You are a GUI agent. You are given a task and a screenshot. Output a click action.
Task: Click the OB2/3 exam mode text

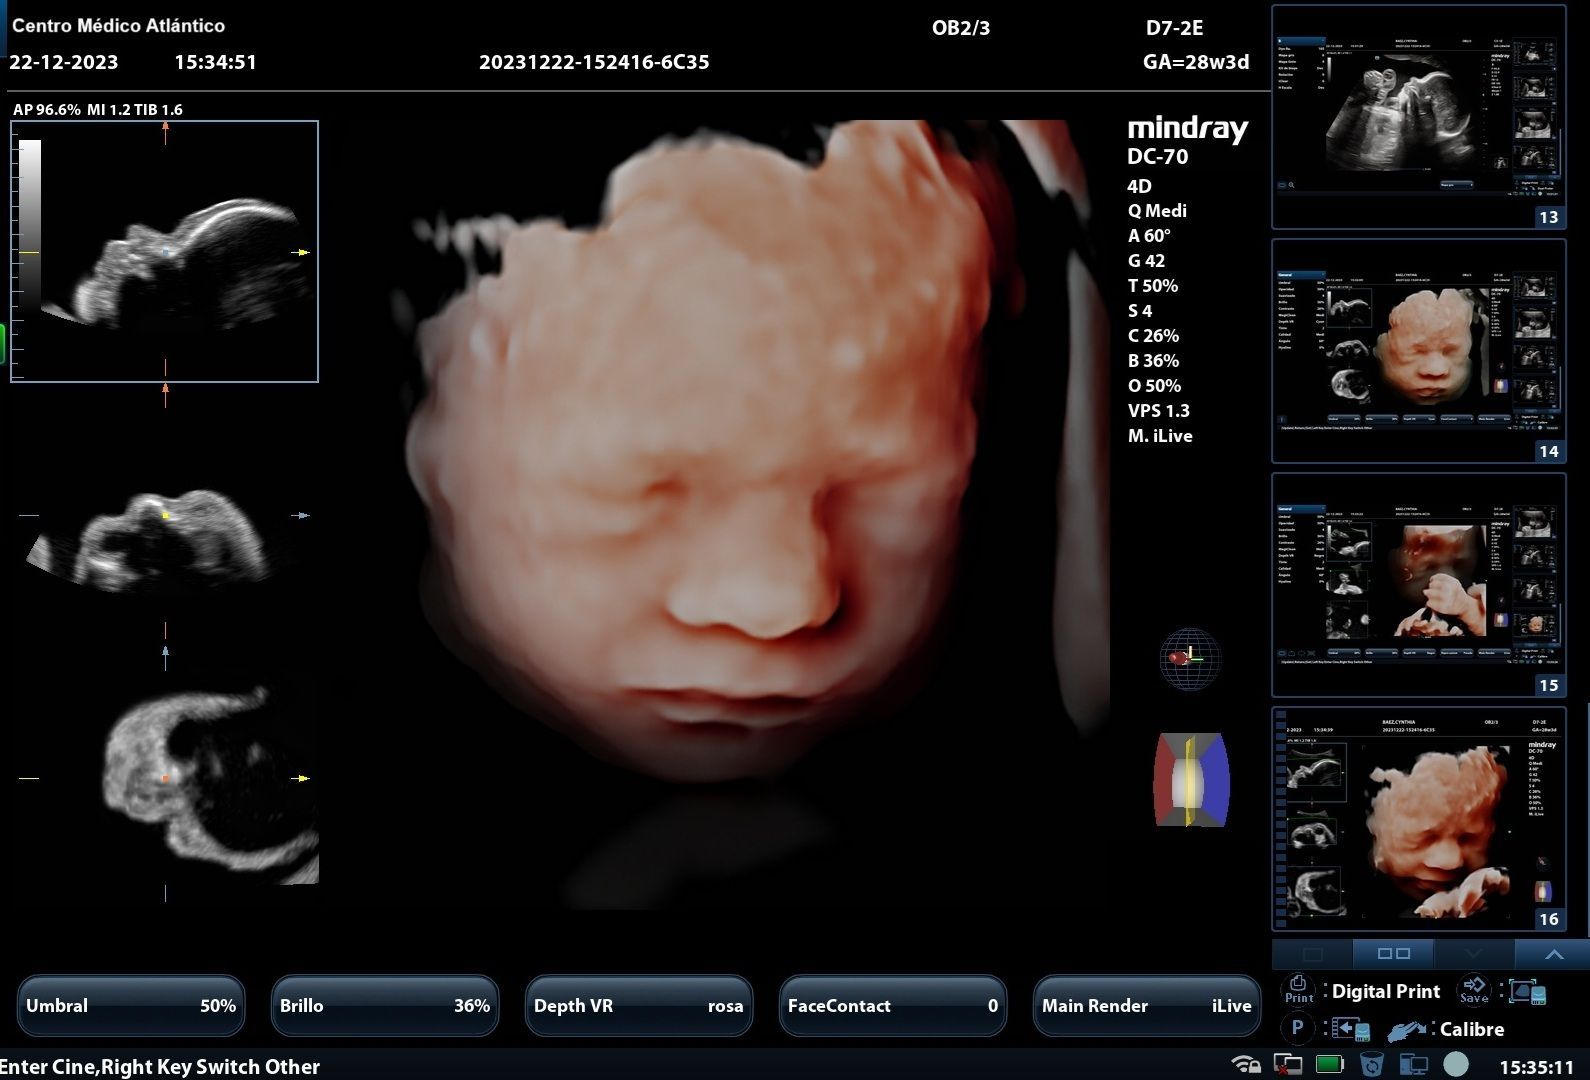[961, 28]
